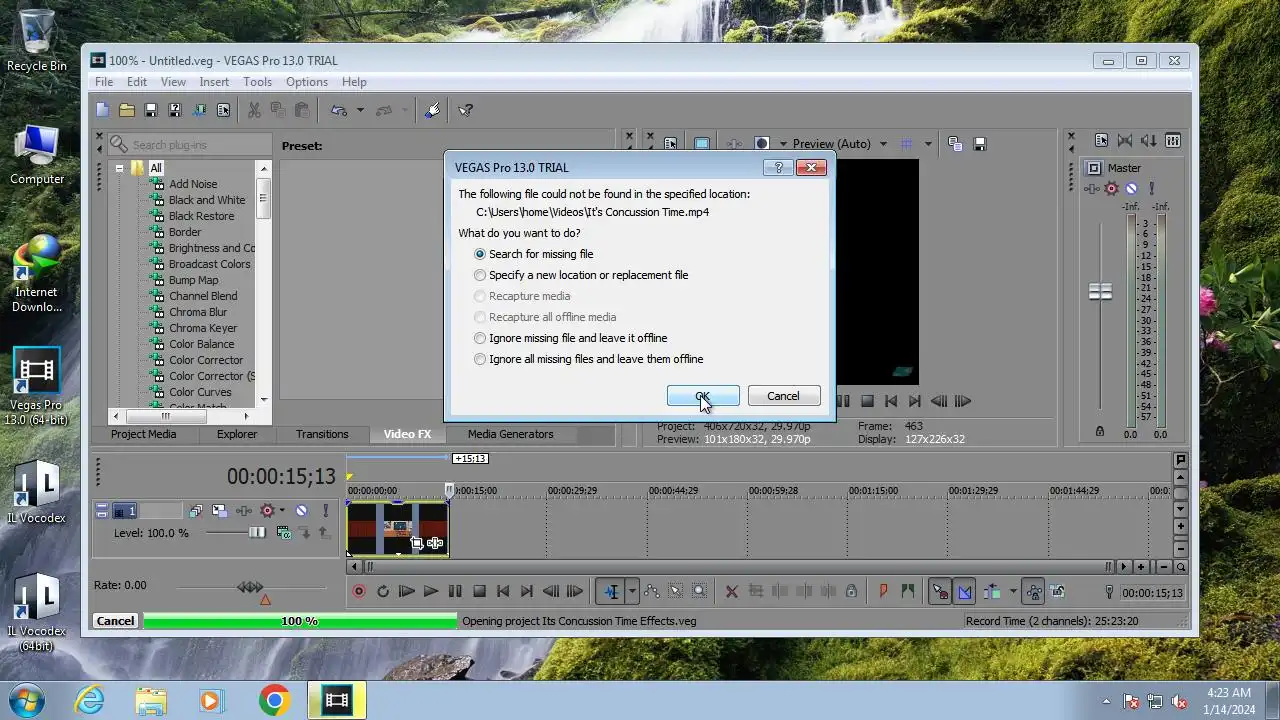Open the File menu
This screenshot has width=1280, height=720.
tap(104, 82)
